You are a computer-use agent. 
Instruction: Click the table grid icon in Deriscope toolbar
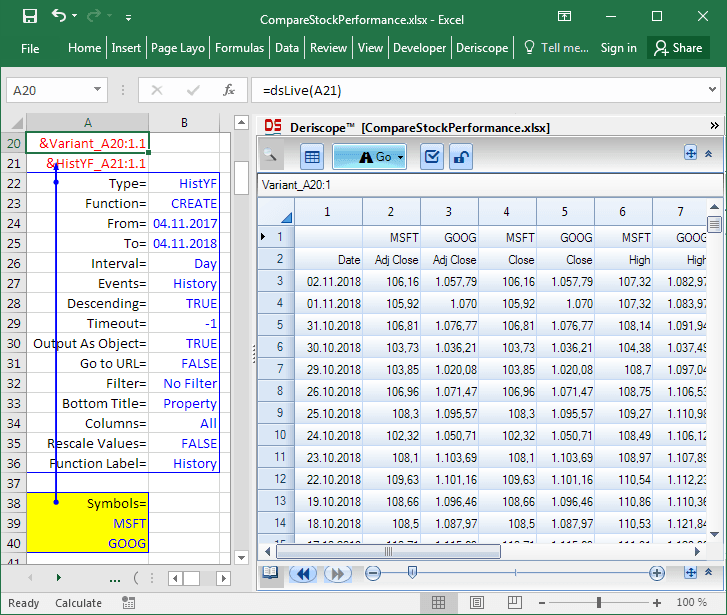coord(311,157)
